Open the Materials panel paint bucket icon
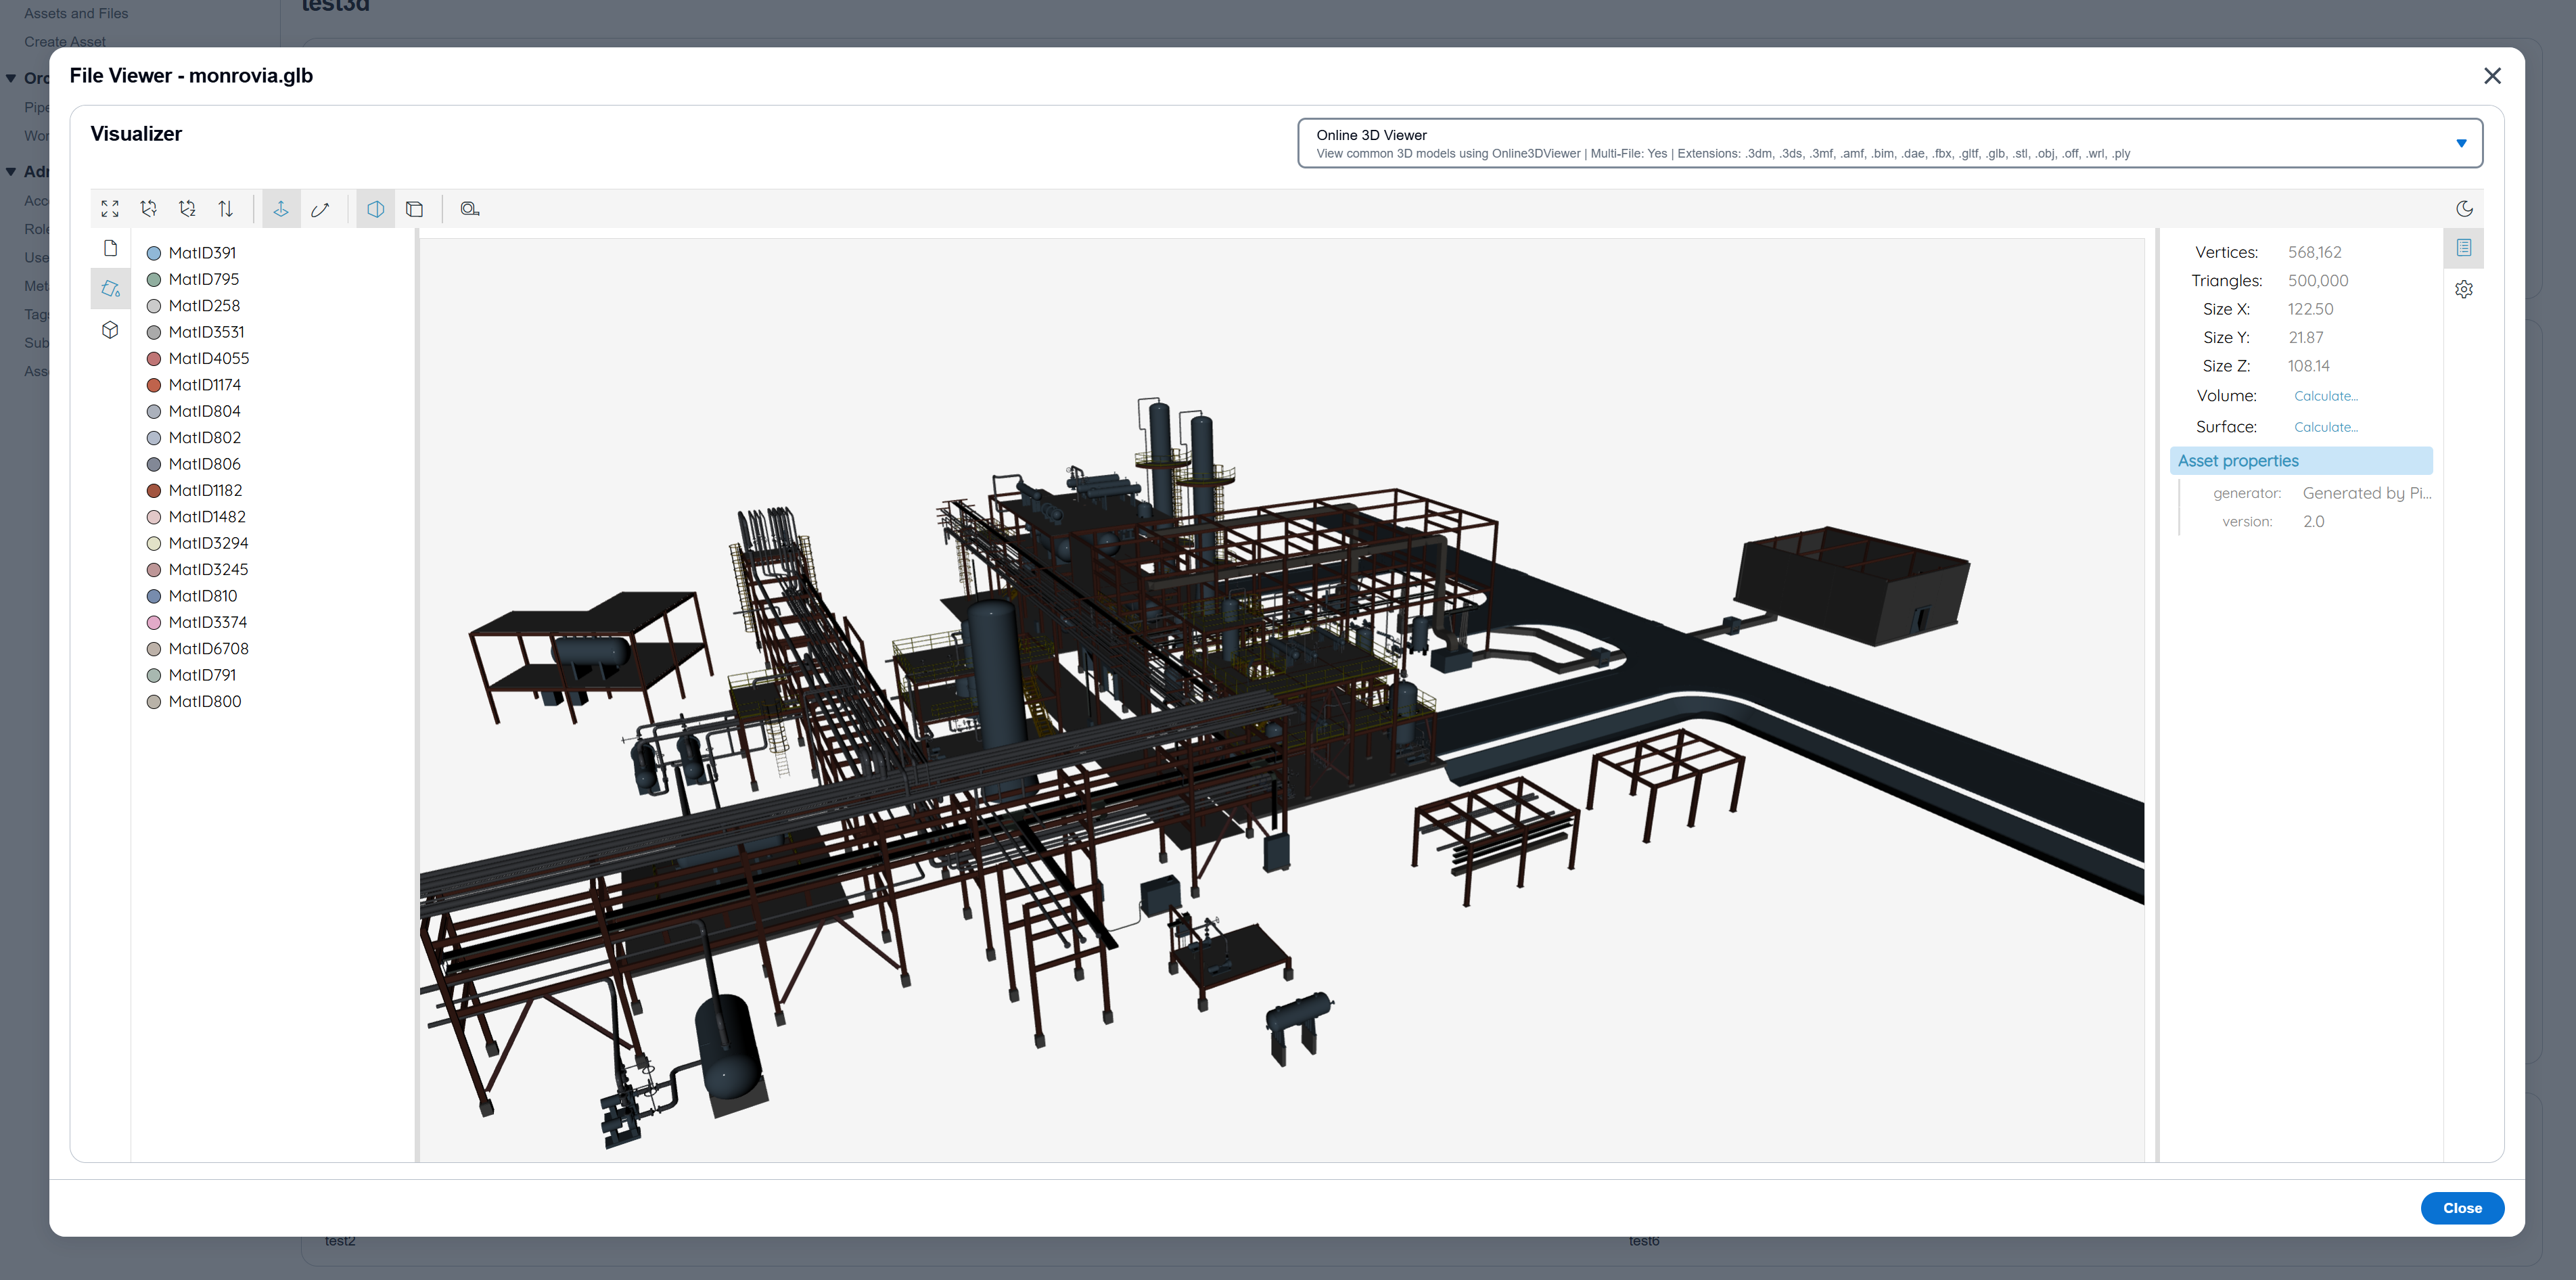This screenshot has width=2576, height=1280. click(x=110, y=289)
